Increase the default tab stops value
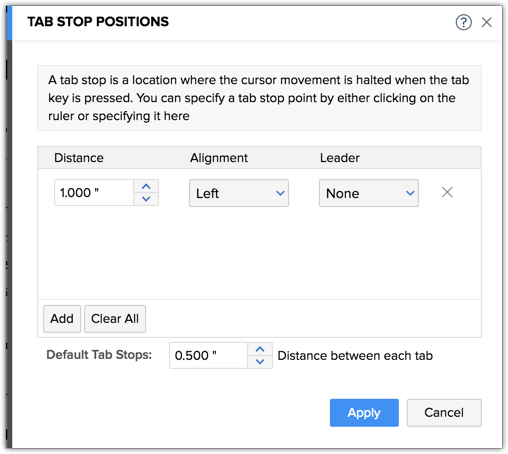Screen dimensions: 508x454 pyautogui.click(x=260, y=349)
